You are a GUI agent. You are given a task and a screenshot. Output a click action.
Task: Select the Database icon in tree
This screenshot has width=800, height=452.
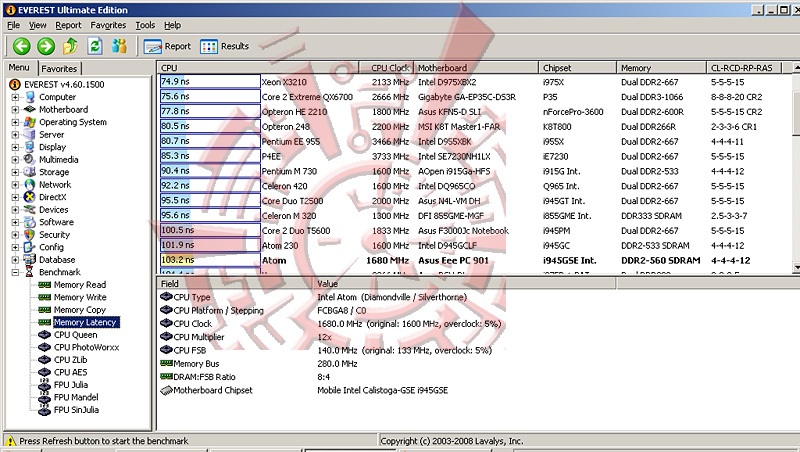point(30,260)
